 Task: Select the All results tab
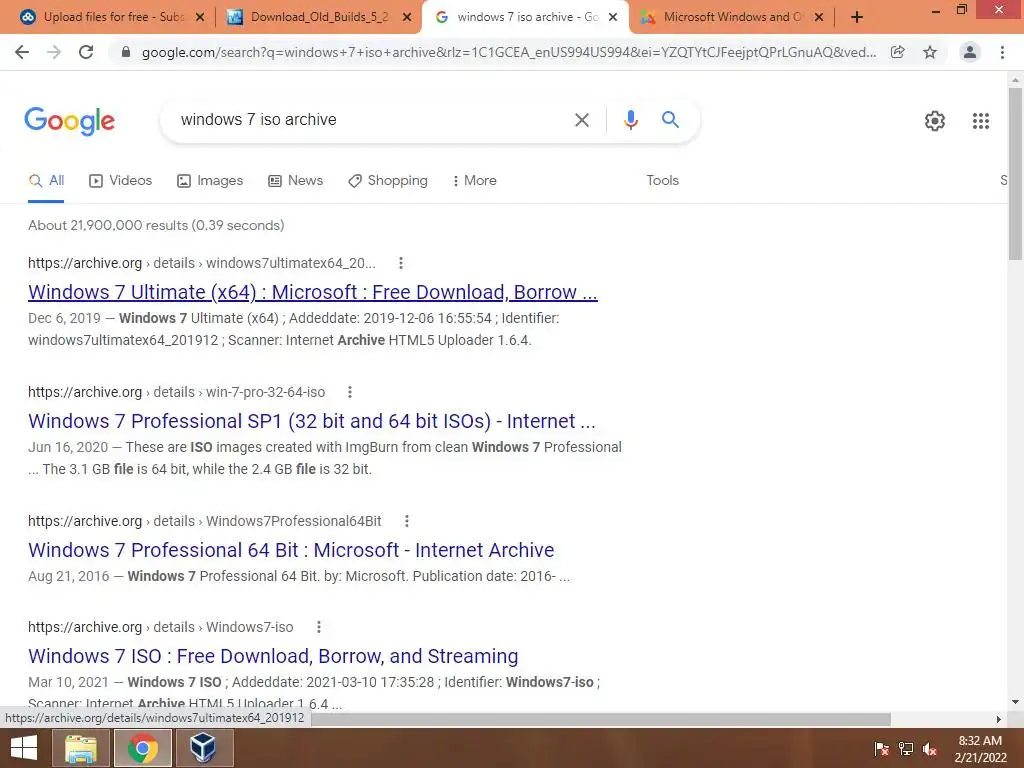tap(46, 181)
